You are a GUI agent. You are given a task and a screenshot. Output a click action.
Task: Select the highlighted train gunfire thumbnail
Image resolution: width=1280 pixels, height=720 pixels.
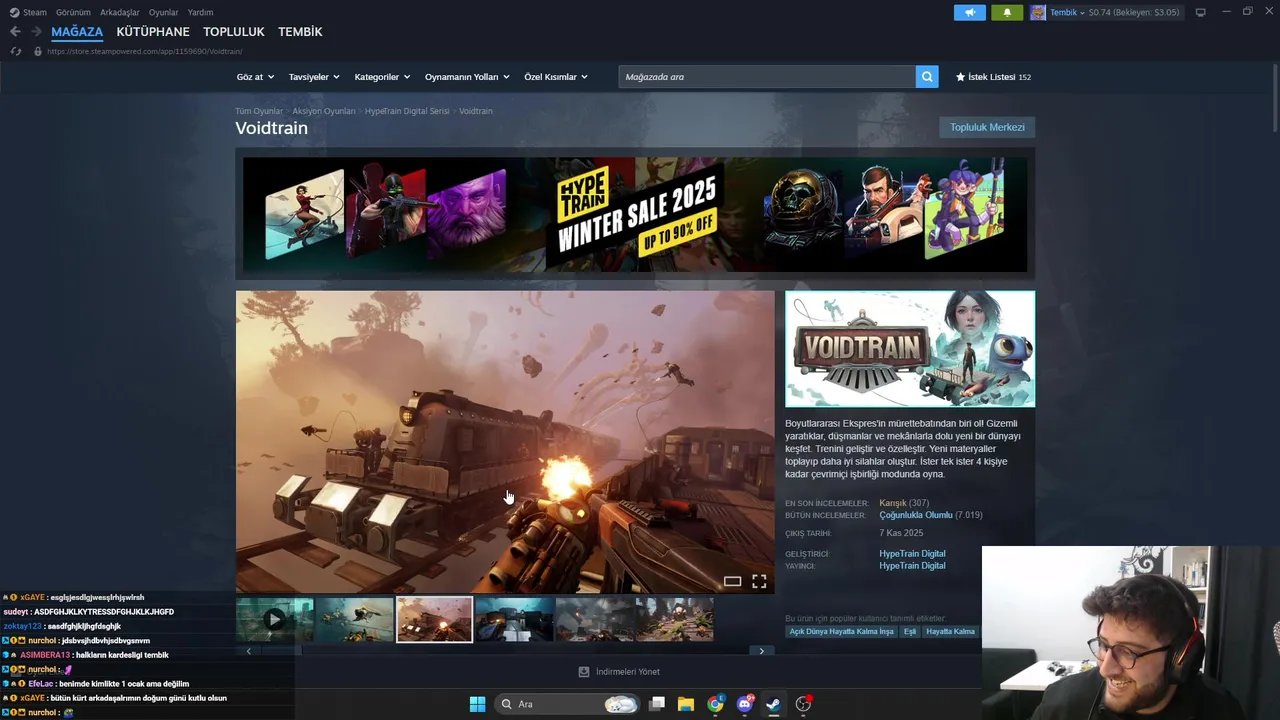point(434,619)
